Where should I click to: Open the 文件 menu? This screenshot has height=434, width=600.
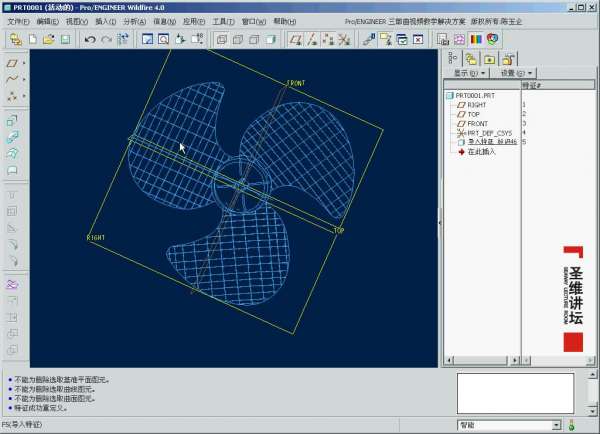pyautogui.click(x=18, y=21)
